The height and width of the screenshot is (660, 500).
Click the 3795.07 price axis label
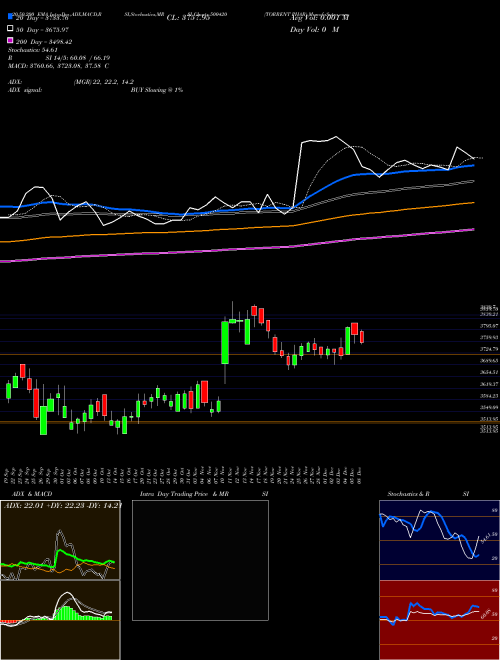click(489, 326)
